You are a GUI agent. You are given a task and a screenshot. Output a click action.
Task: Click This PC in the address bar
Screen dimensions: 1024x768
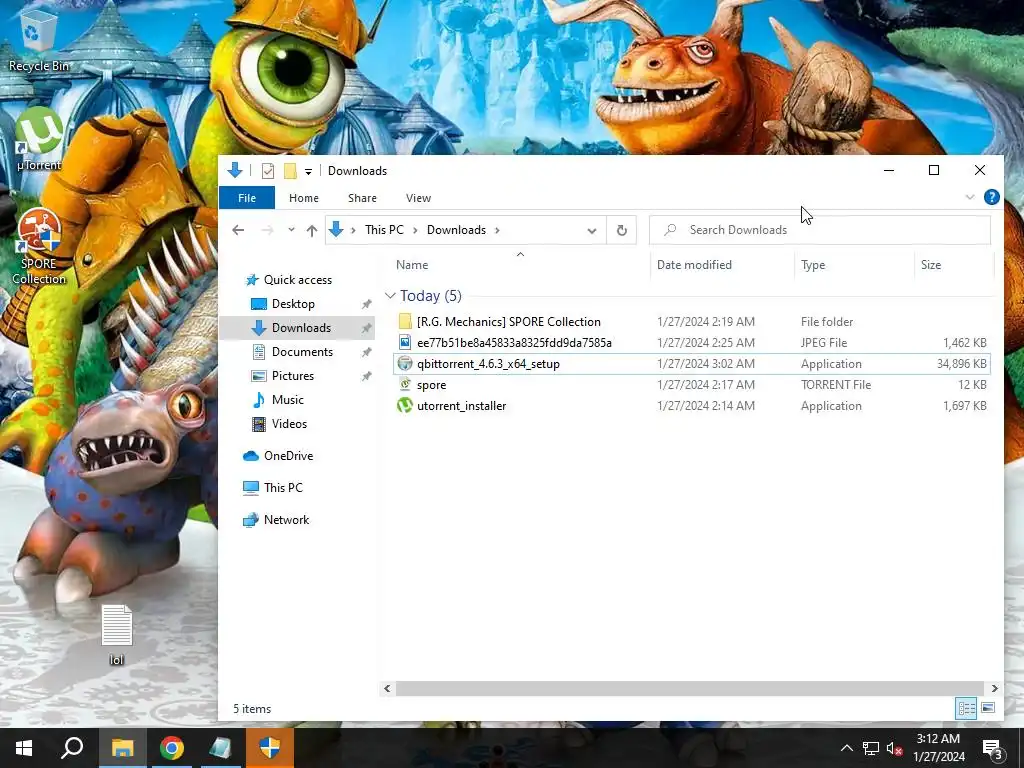coord(384,230)
